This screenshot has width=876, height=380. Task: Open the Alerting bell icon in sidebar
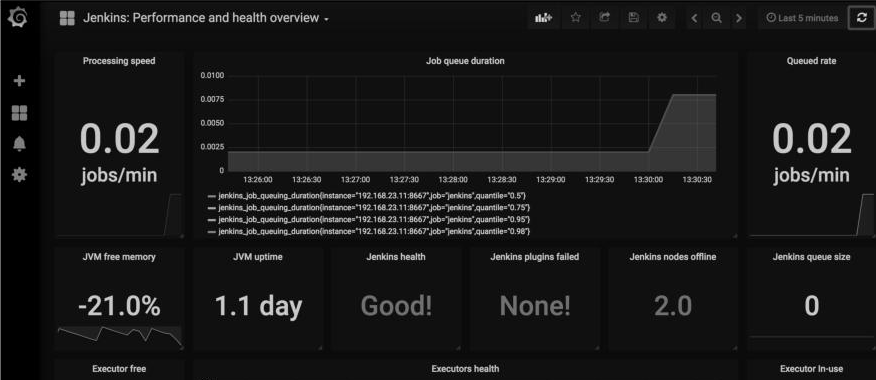(19, 144)
